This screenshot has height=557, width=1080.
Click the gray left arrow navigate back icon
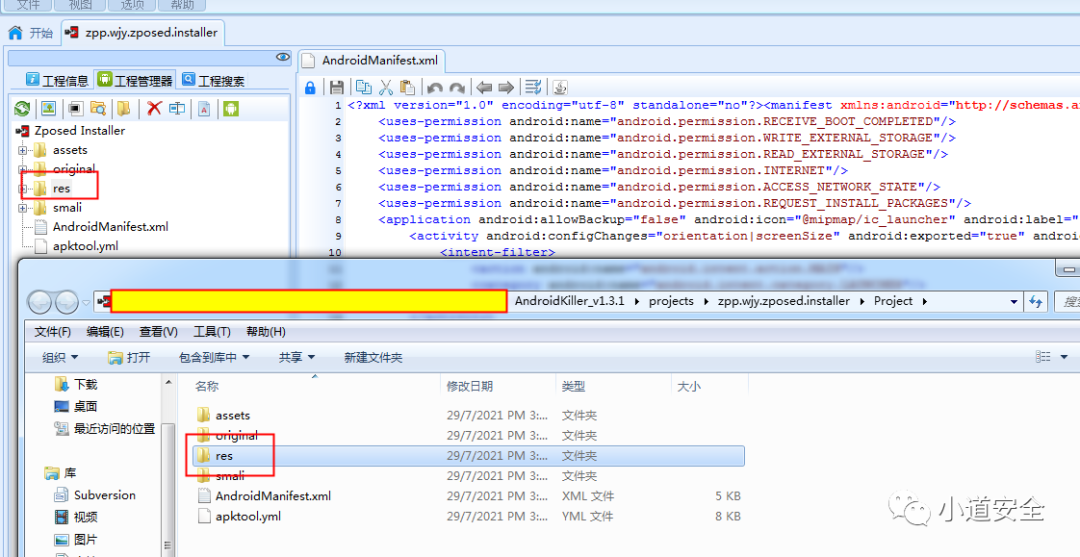tap(484, 87)
